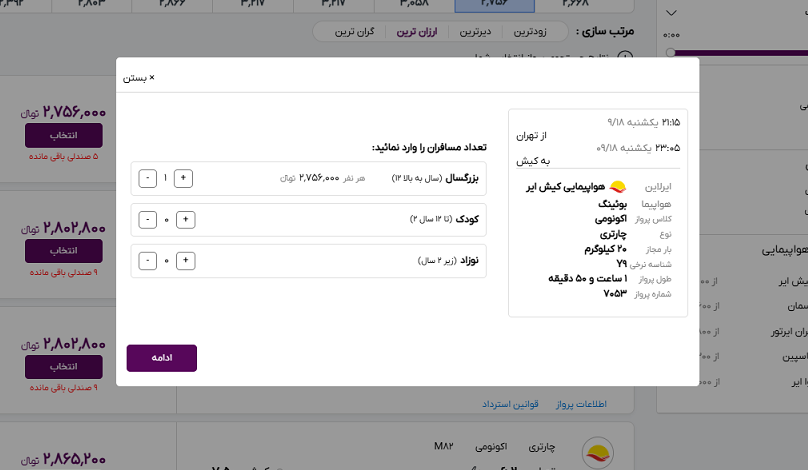Select flight priced ۲,۷۵۶,۰۰۰ with انتخاب button
The image size is (808, 470).
63,135
